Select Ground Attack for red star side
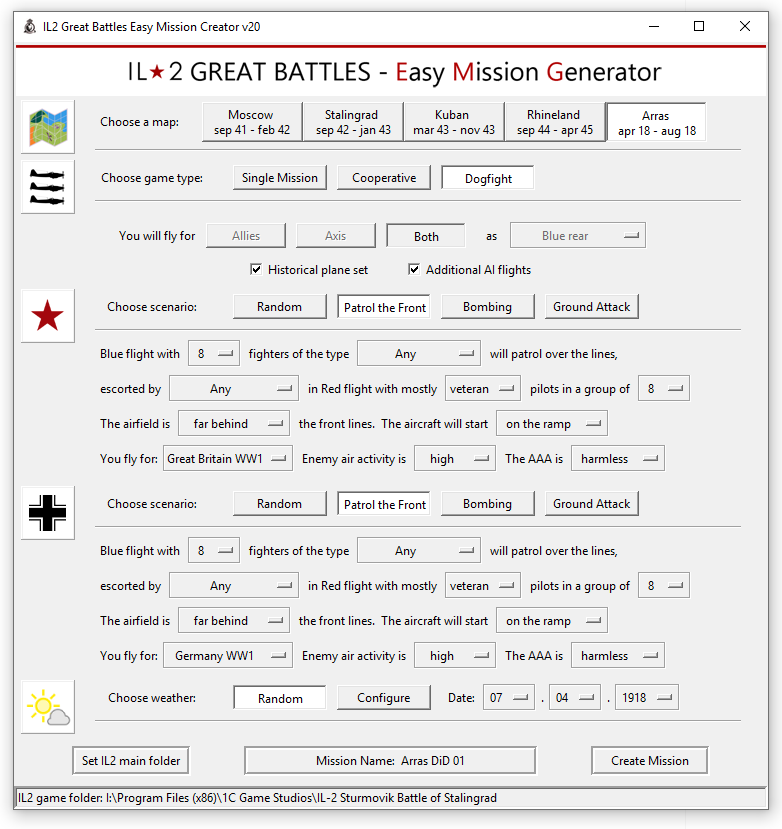Image resolution: width=782 pixels, height=829 pixels. (x=592, y=307)
